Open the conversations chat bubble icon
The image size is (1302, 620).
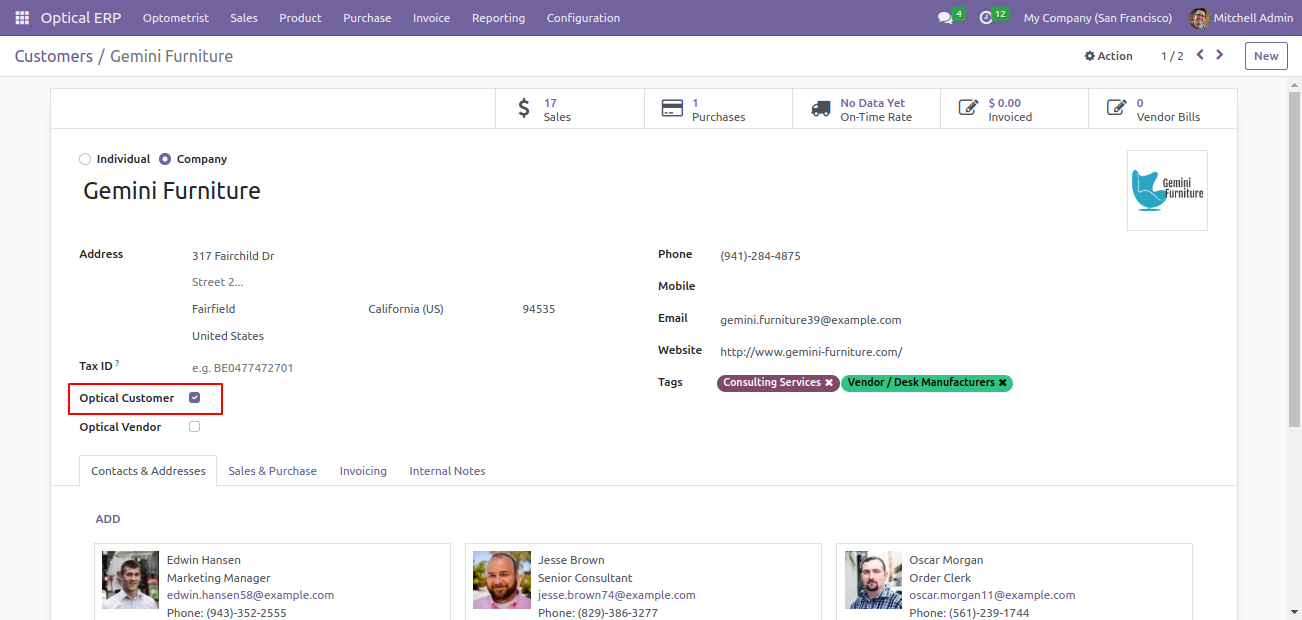pyautogui.click(x=945, y=18)
